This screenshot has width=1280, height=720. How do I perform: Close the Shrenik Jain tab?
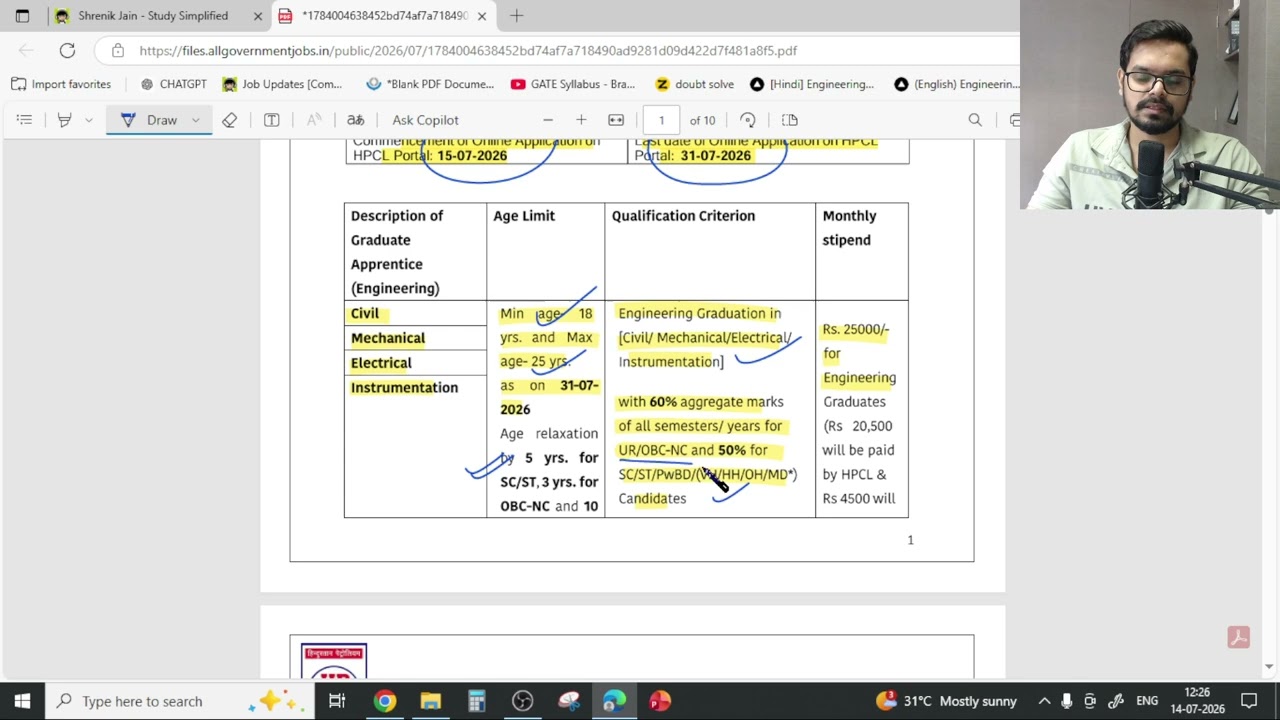(258, 16)
